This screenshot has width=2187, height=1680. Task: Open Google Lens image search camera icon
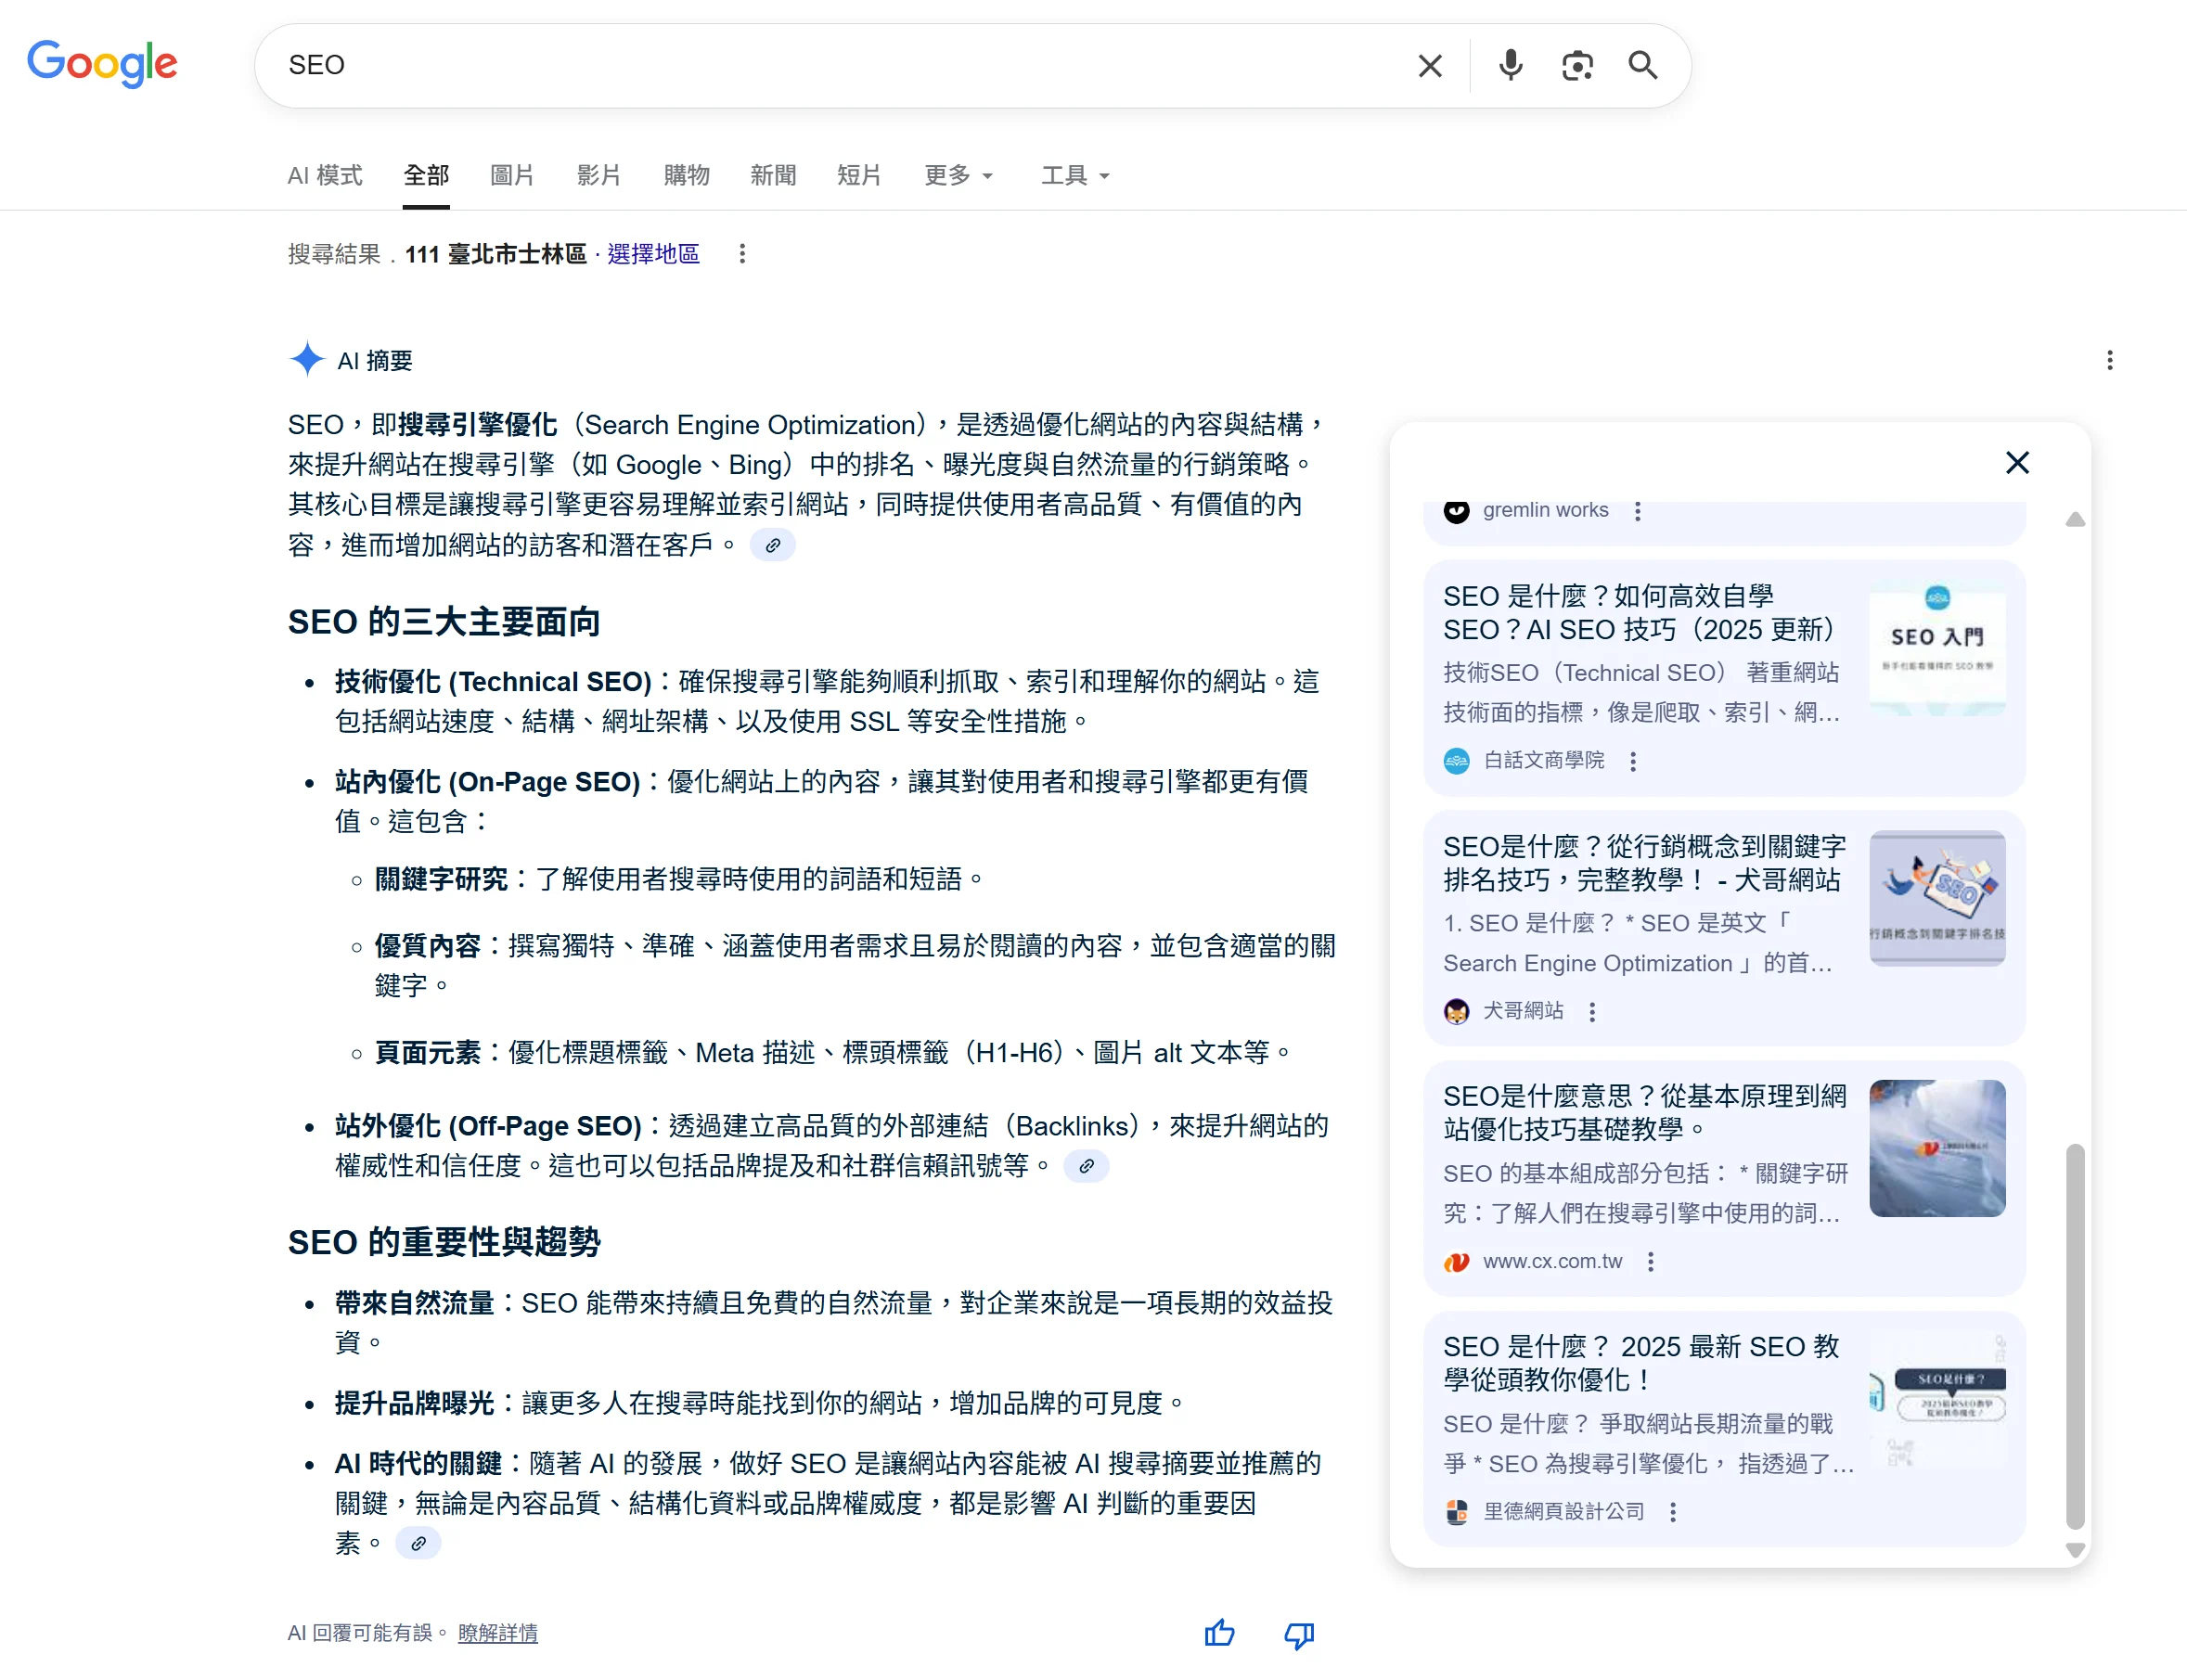pyautogui.click(x=1577, y=65)
